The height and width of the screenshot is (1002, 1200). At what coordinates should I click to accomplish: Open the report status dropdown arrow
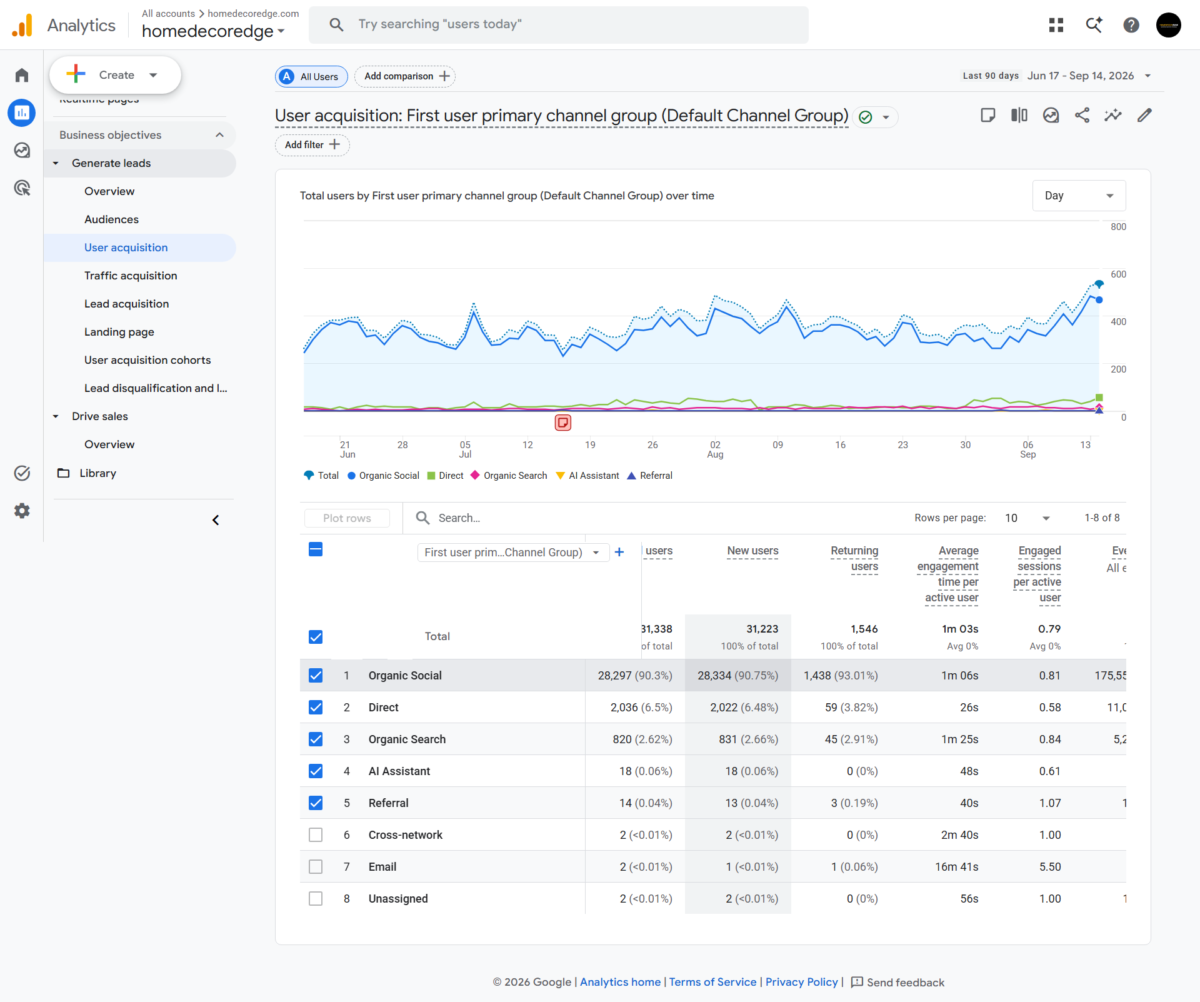click(x=886, y=117)
